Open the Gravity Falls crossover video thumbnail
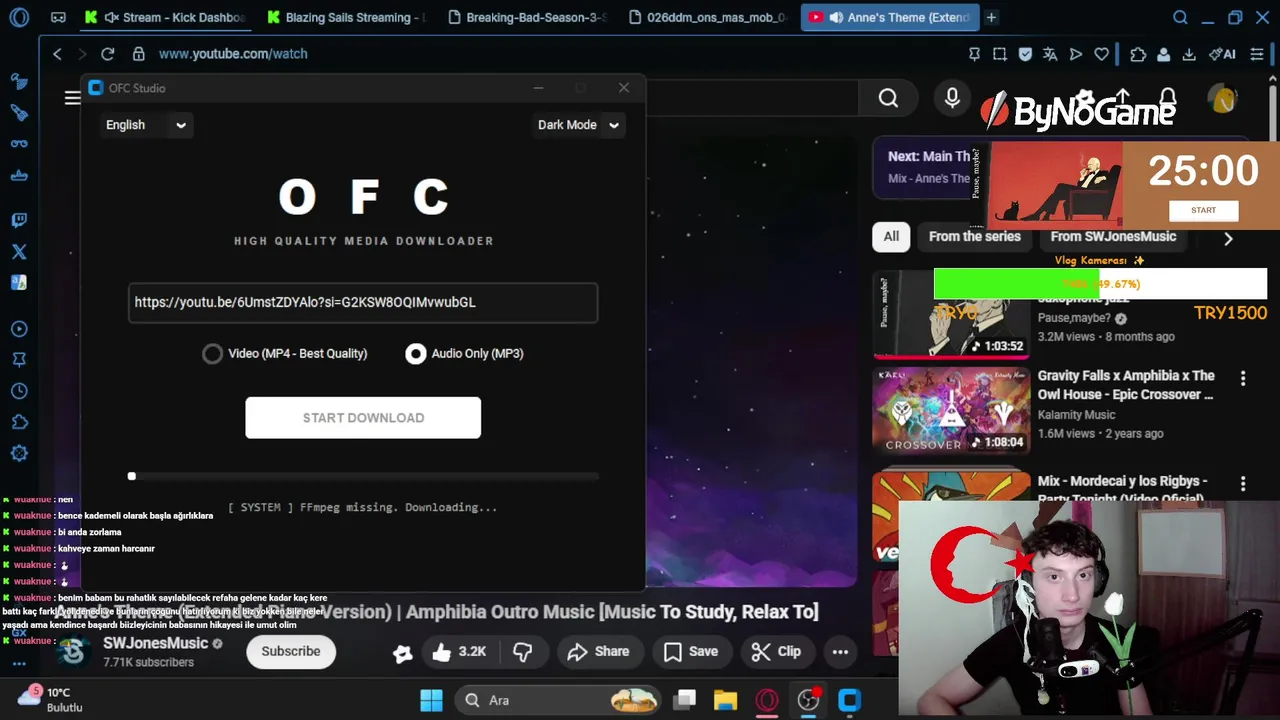The width and height of the screenshot is (1280, 720). coord(951,410)
